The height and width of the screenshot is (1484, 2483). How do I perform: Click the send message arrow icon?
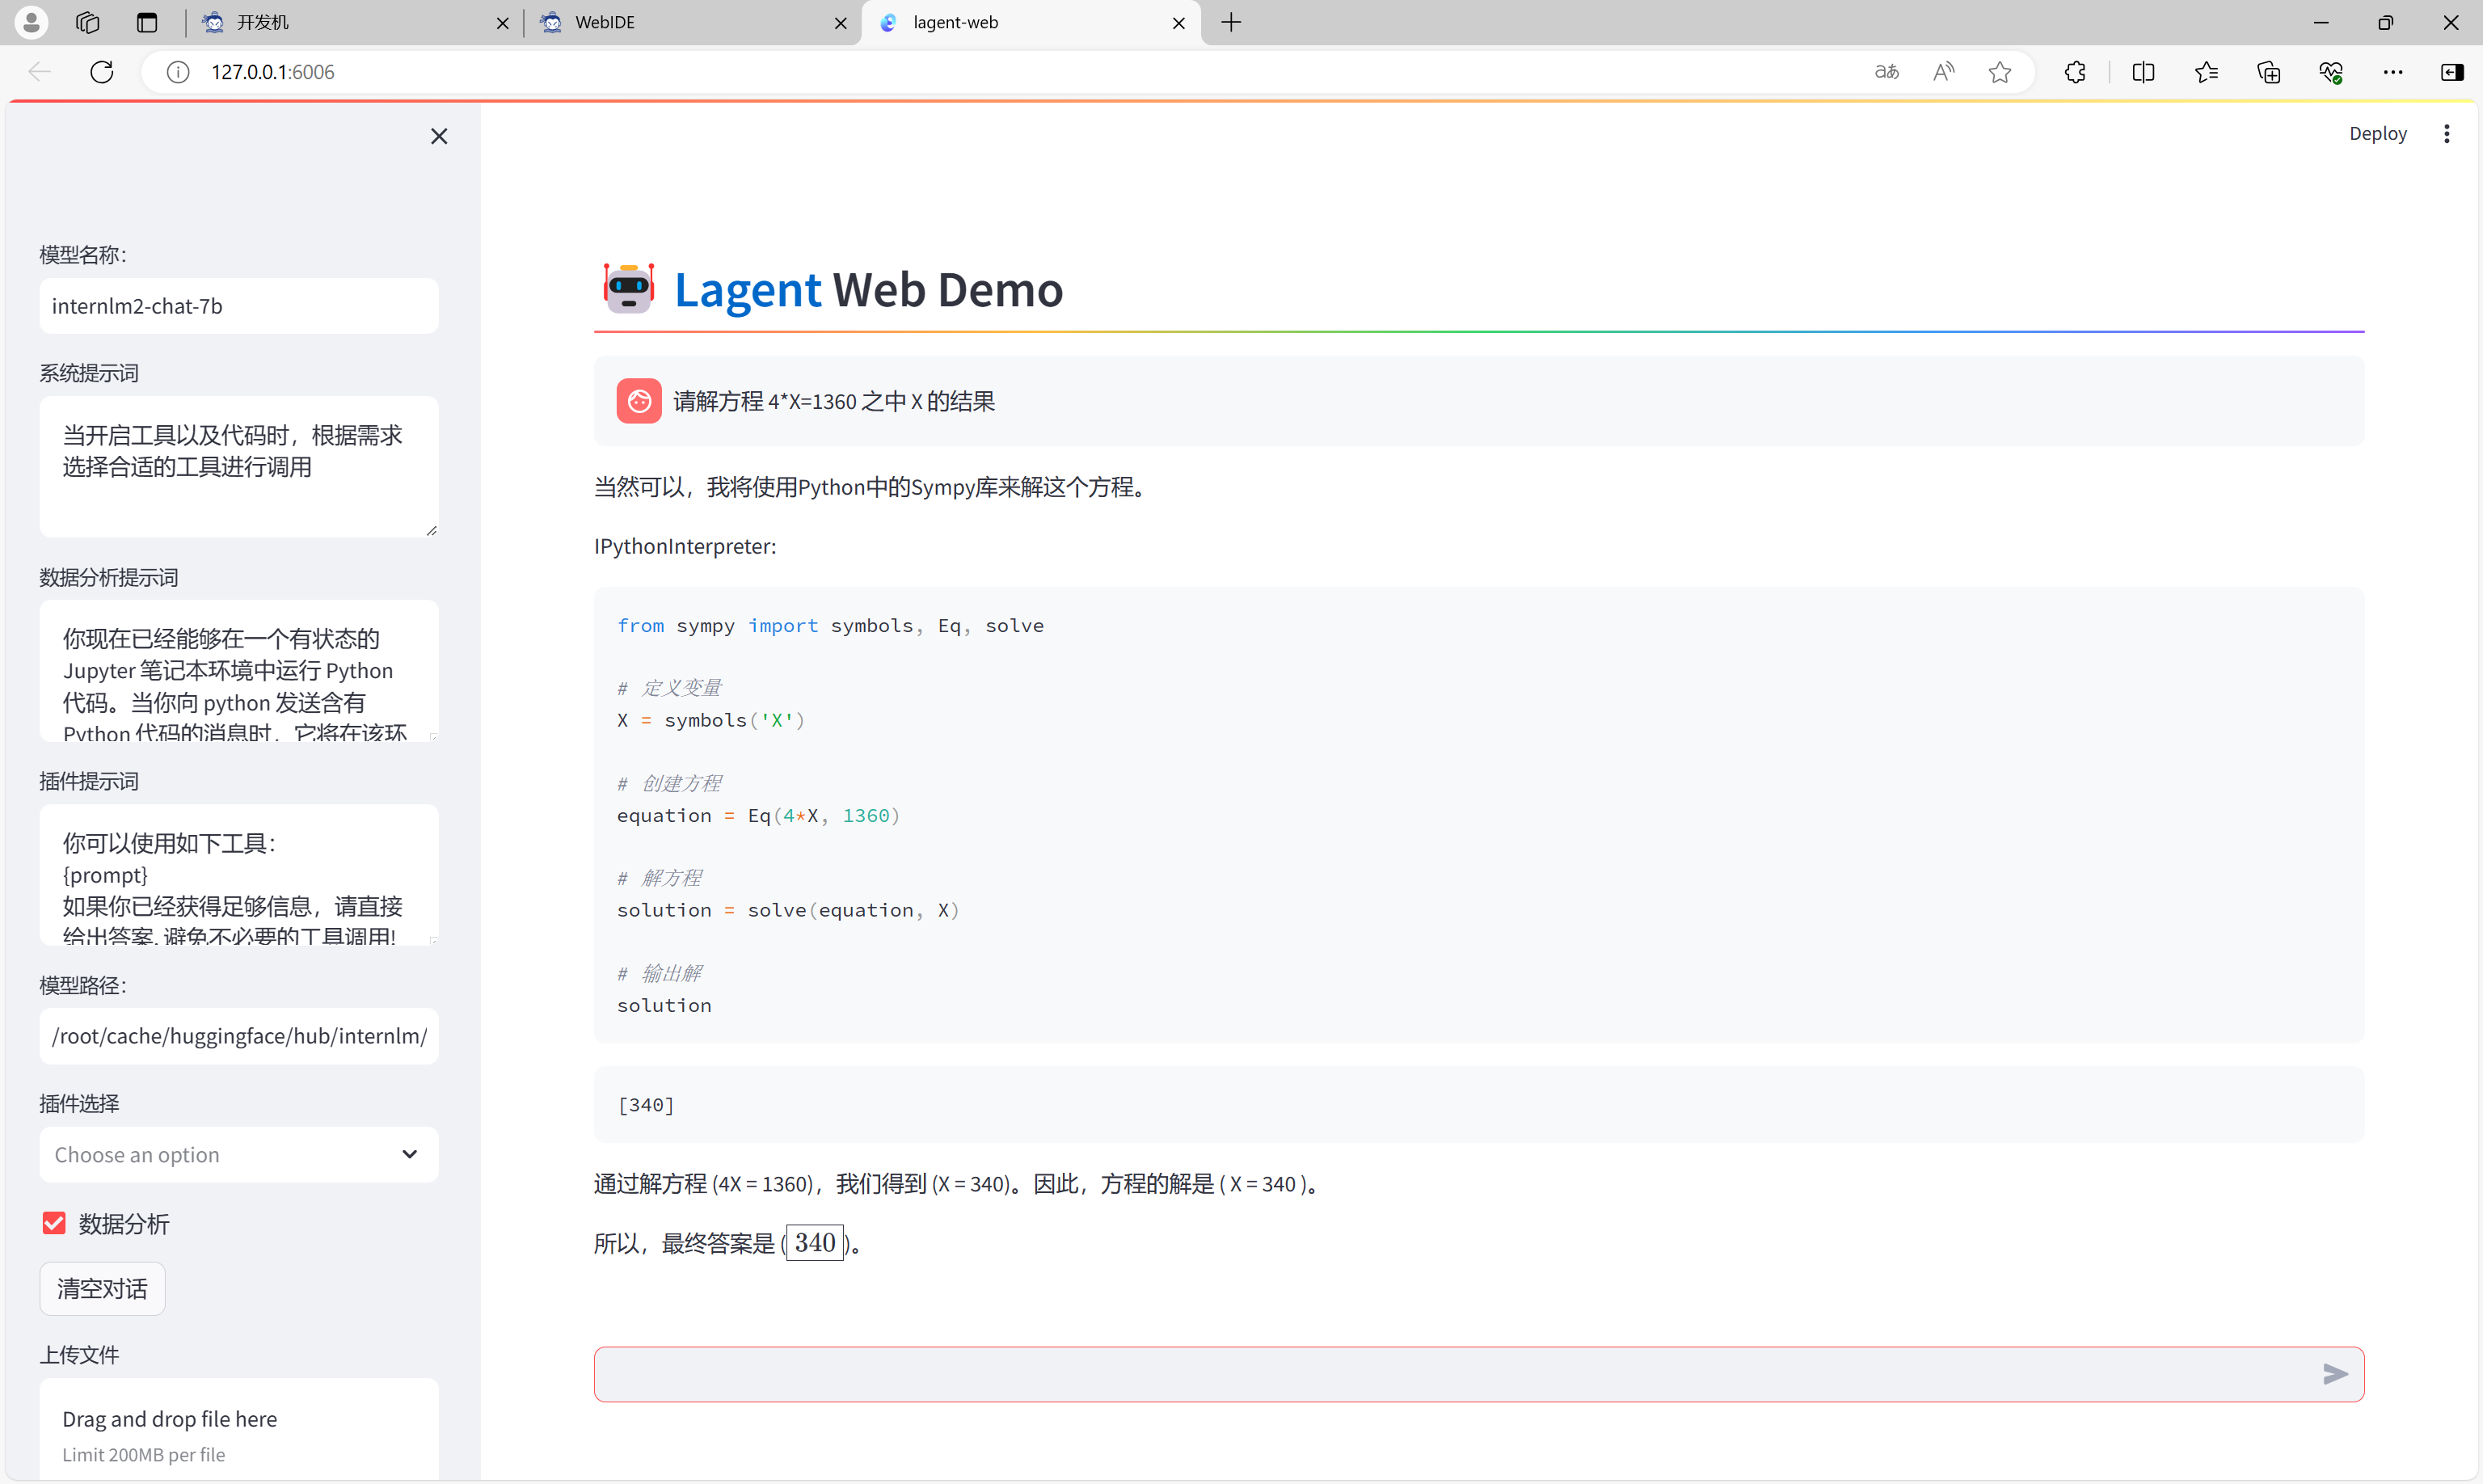[2334, 1375]
